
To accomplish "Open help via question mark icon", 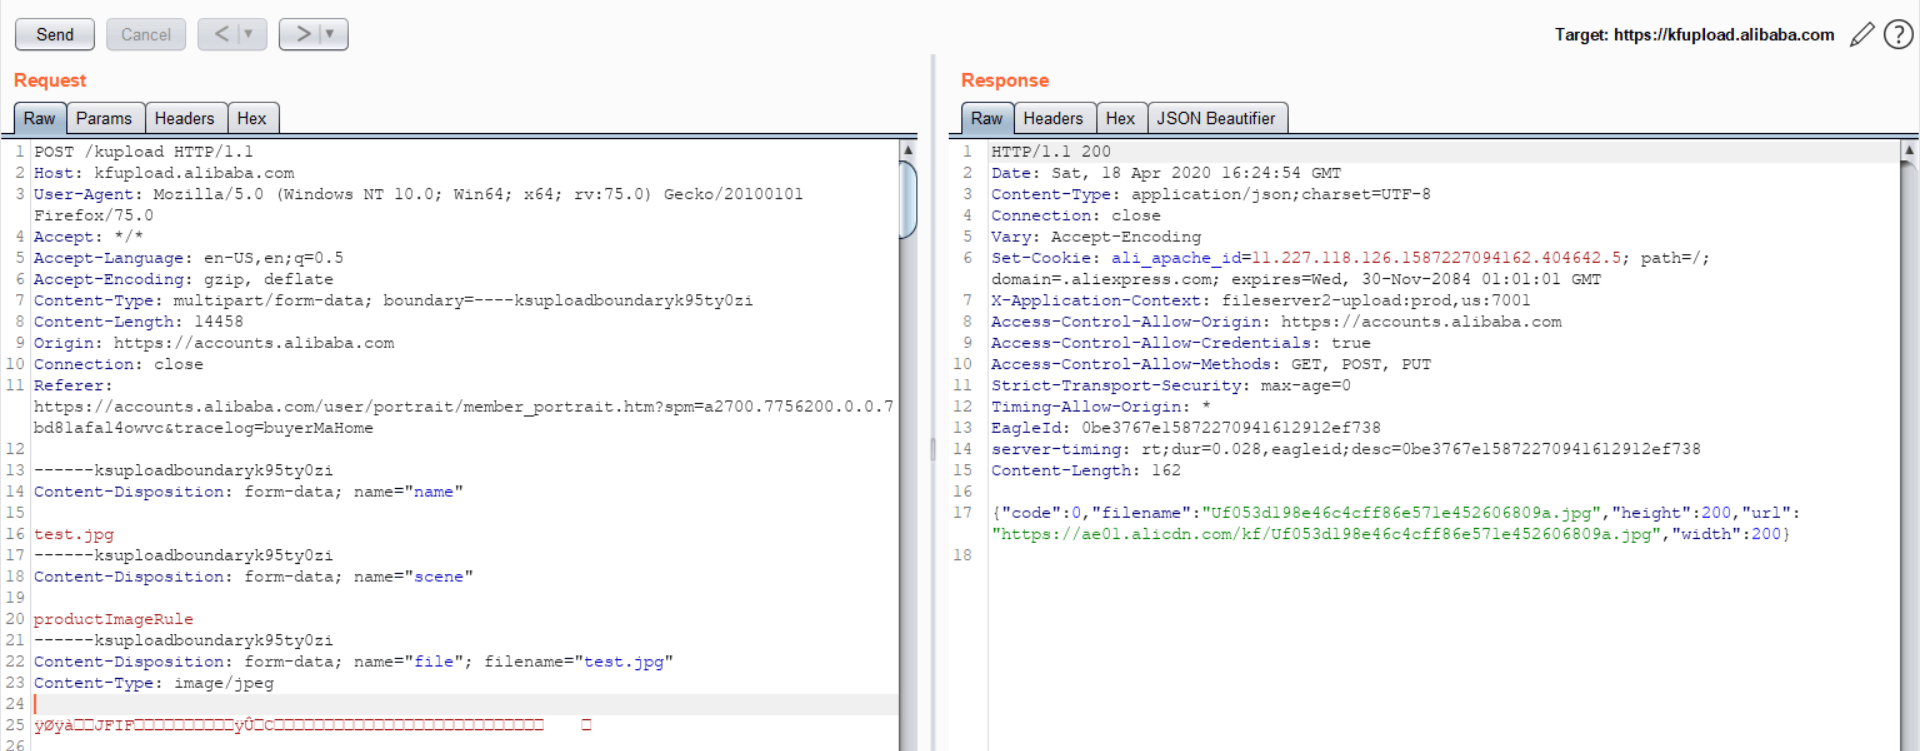I will coord(1898,35).
